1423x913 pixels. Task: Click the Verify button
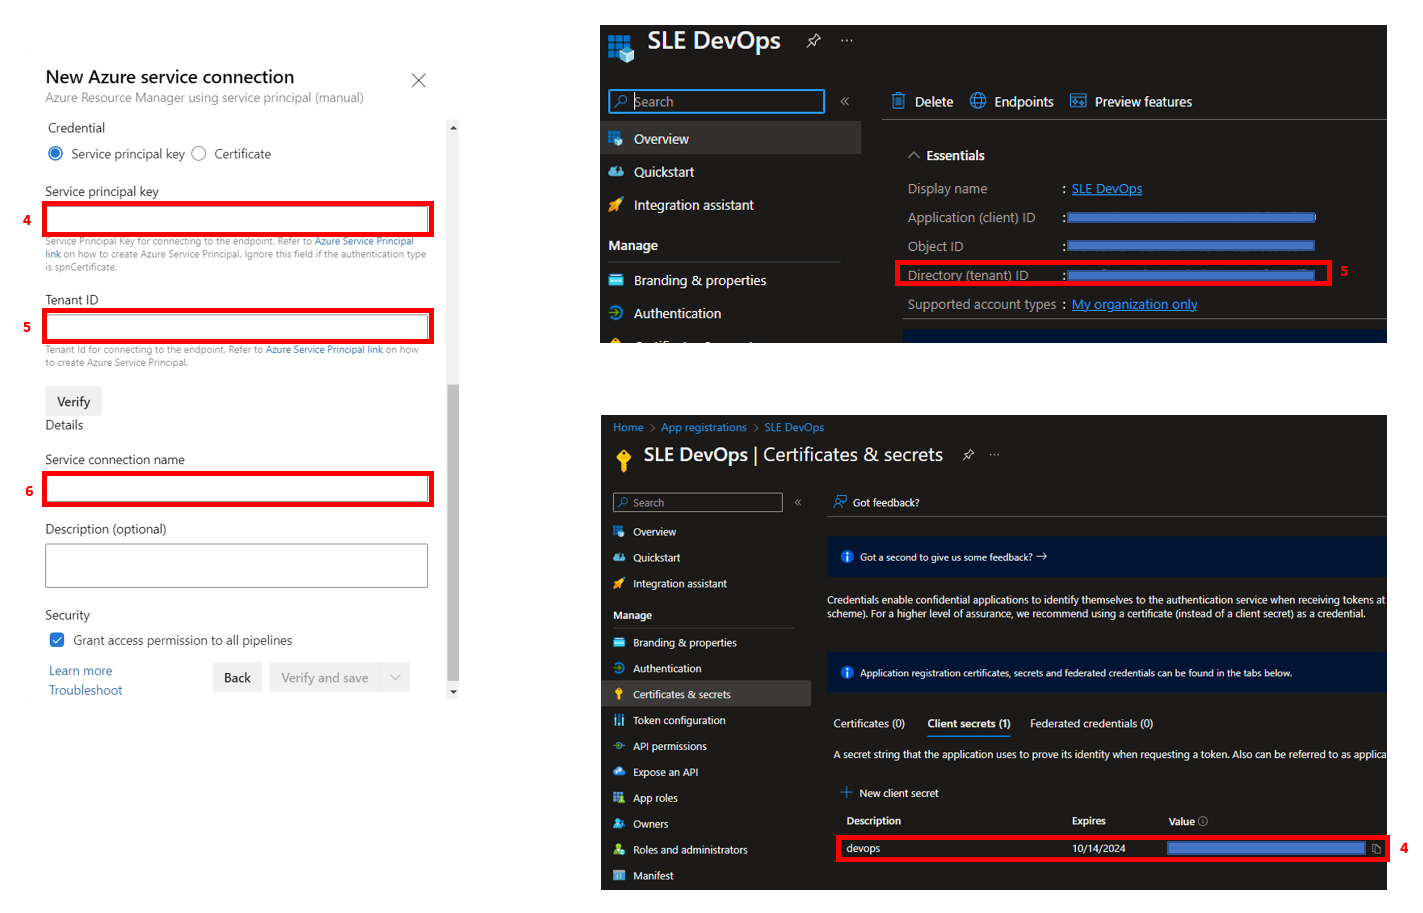(x=73, y=401)
